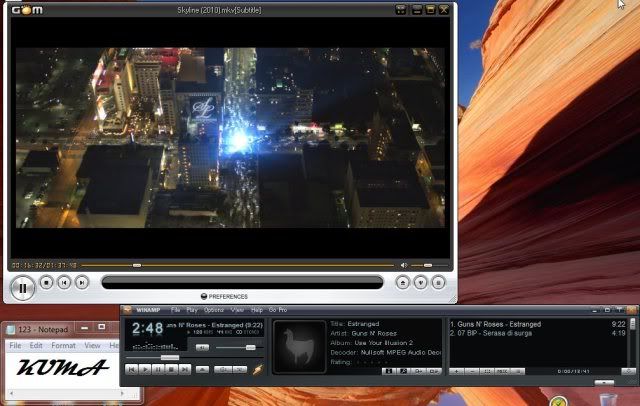Click Winamp file info button
The image size is (640, 406).
click(x=389, y=371)
